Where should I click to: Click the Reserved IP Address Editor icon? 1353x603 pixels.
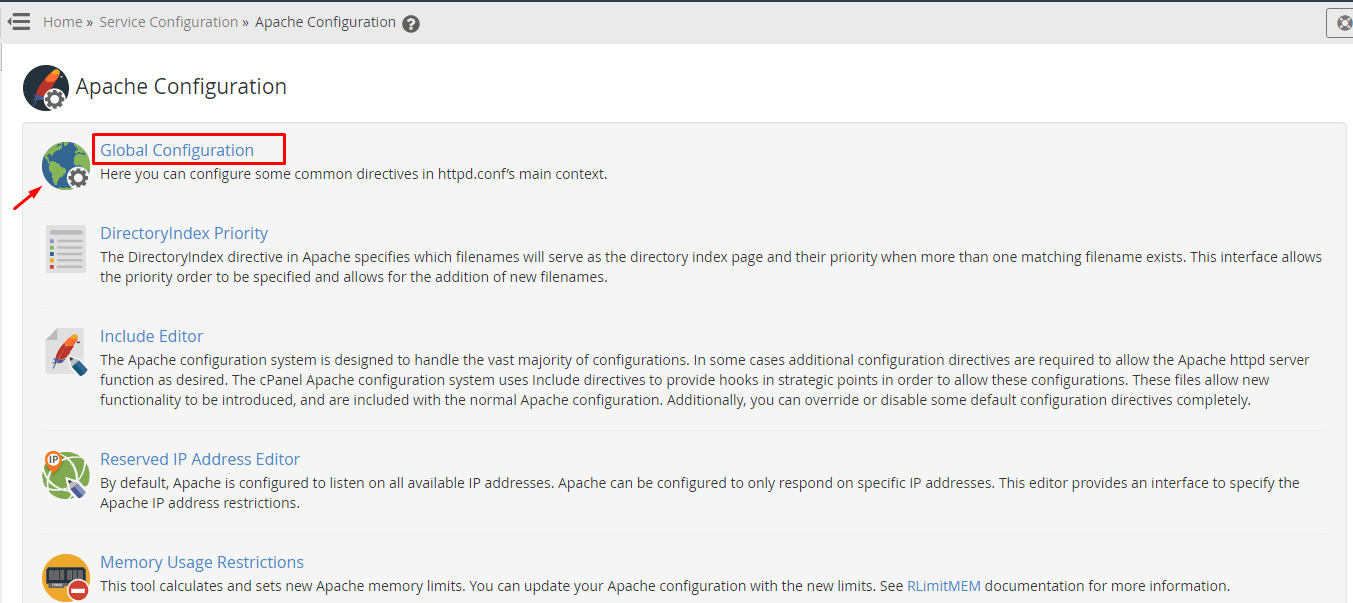[x=66, y=475]
